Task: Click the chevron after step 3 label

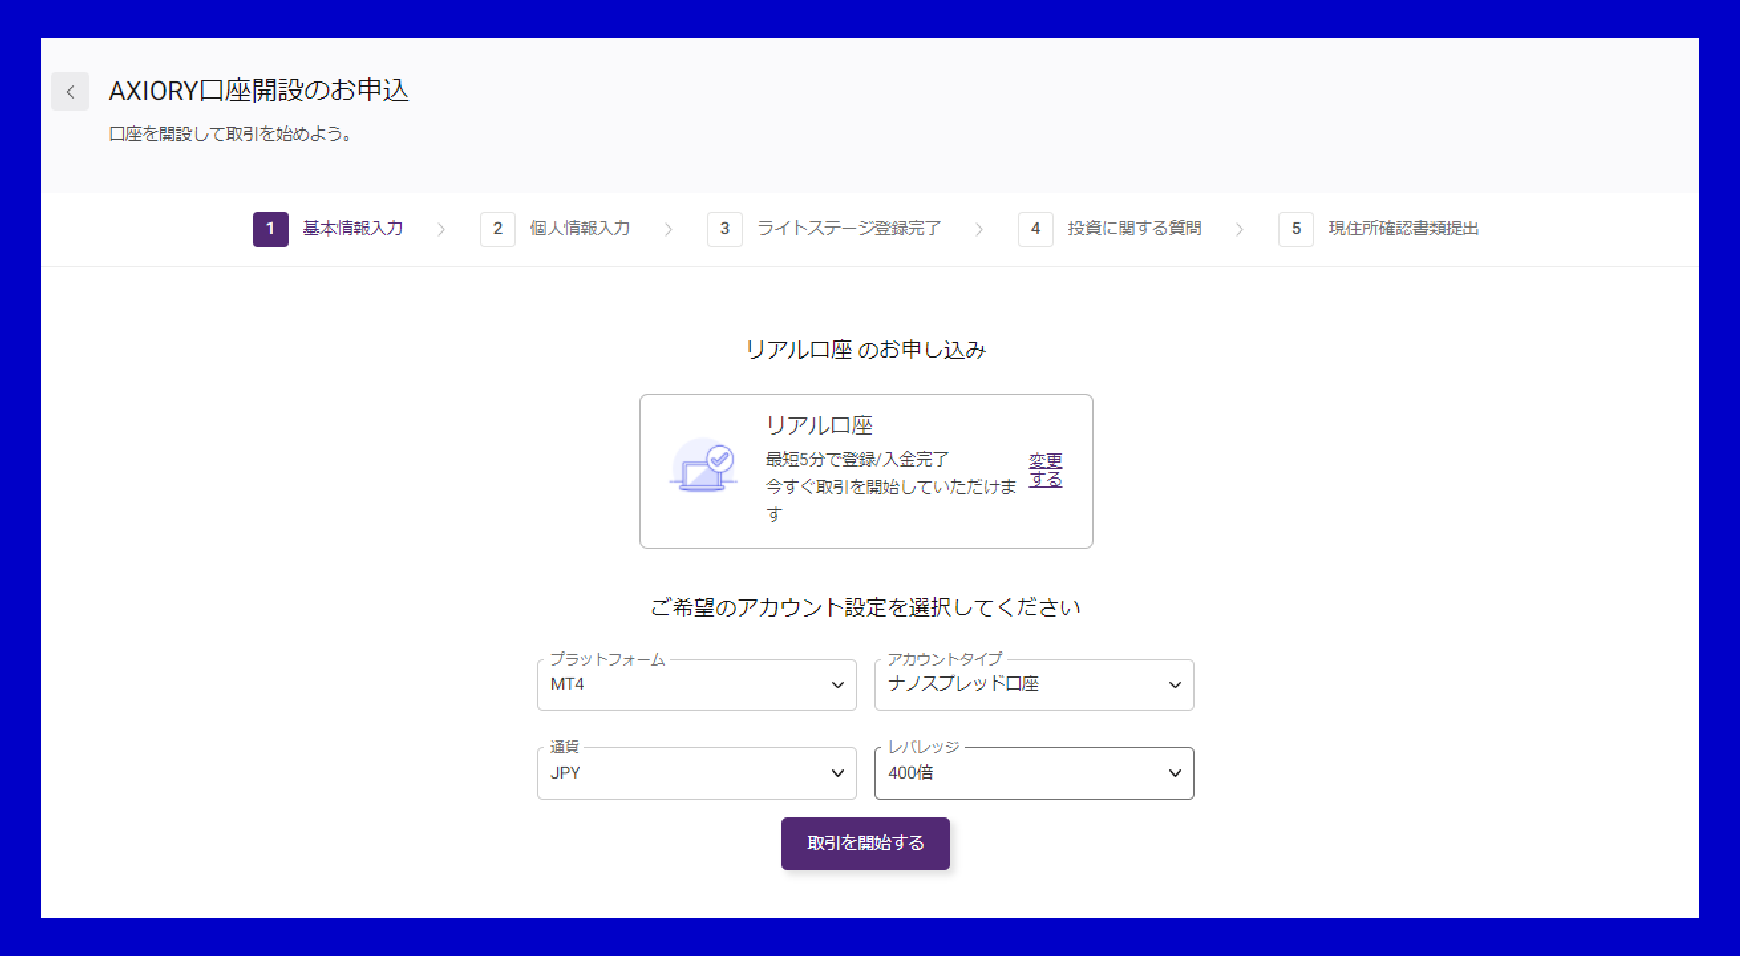Action: (979, 229)
